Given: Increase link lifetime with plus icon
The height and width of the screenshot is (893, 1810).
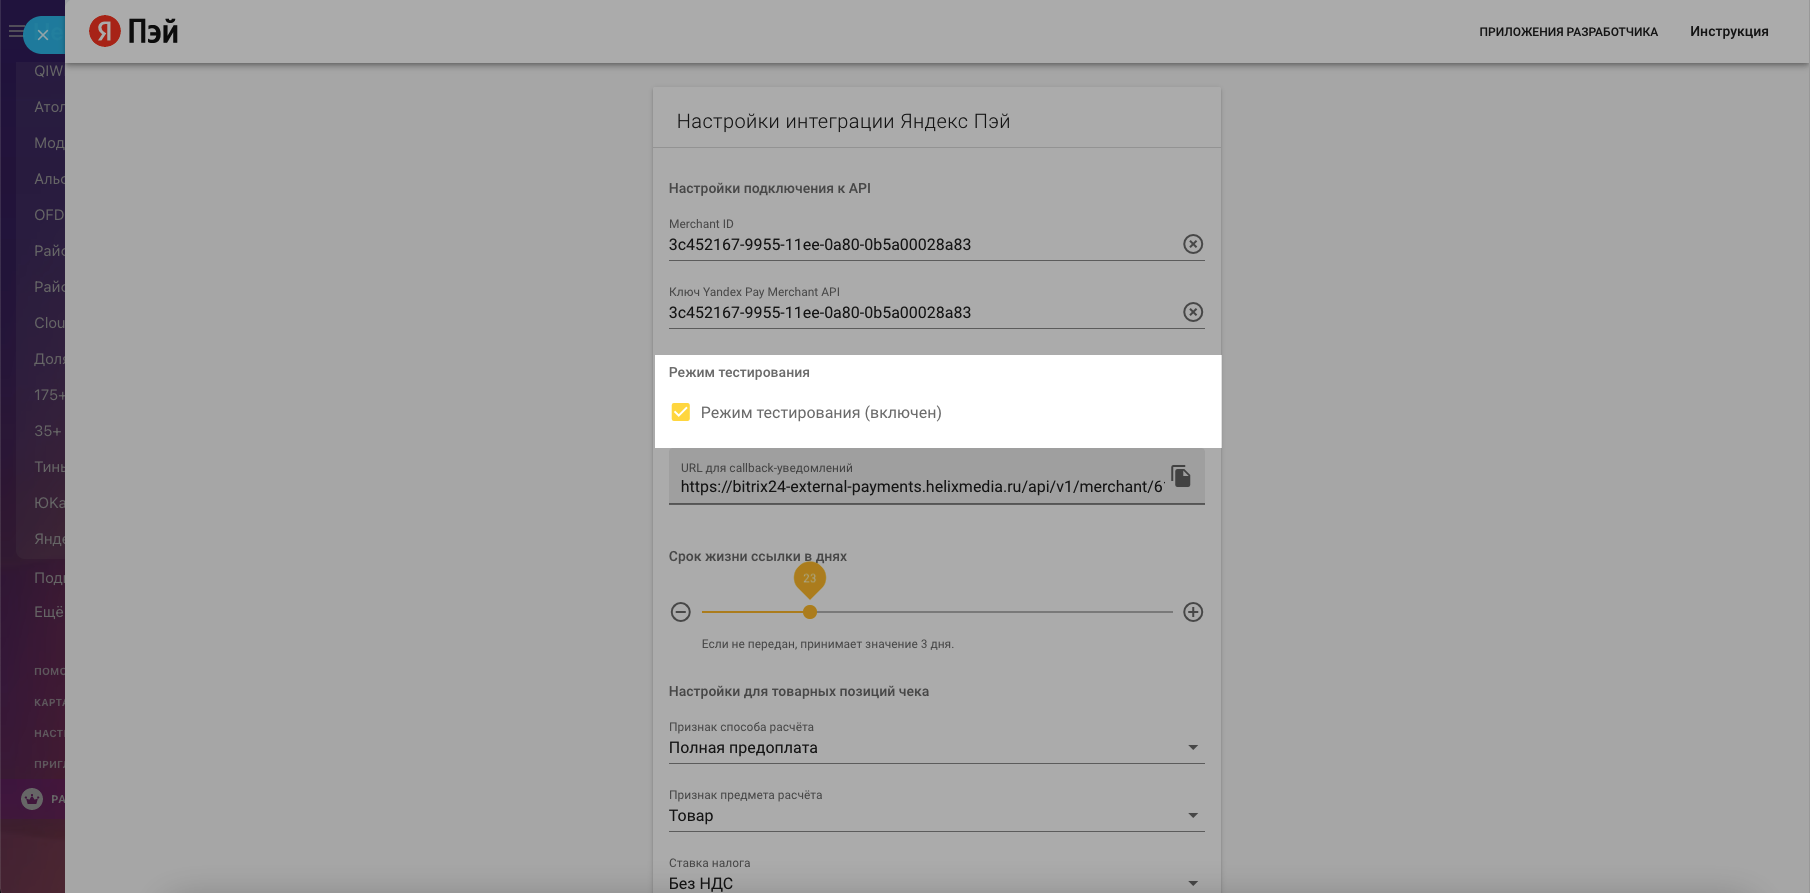Looking at the screenshot, I should pos(1193,612).
